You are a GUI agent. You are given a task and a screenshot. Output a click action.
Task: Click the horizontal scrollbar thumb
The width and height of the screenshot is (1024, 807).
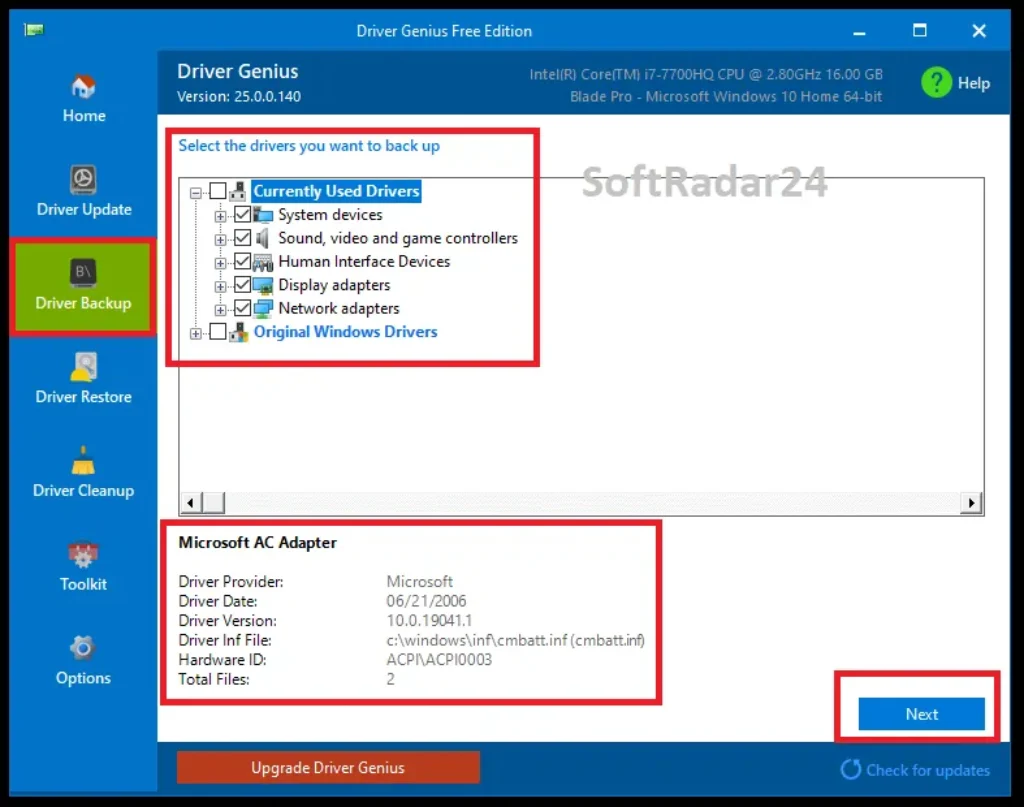point(213,502)
